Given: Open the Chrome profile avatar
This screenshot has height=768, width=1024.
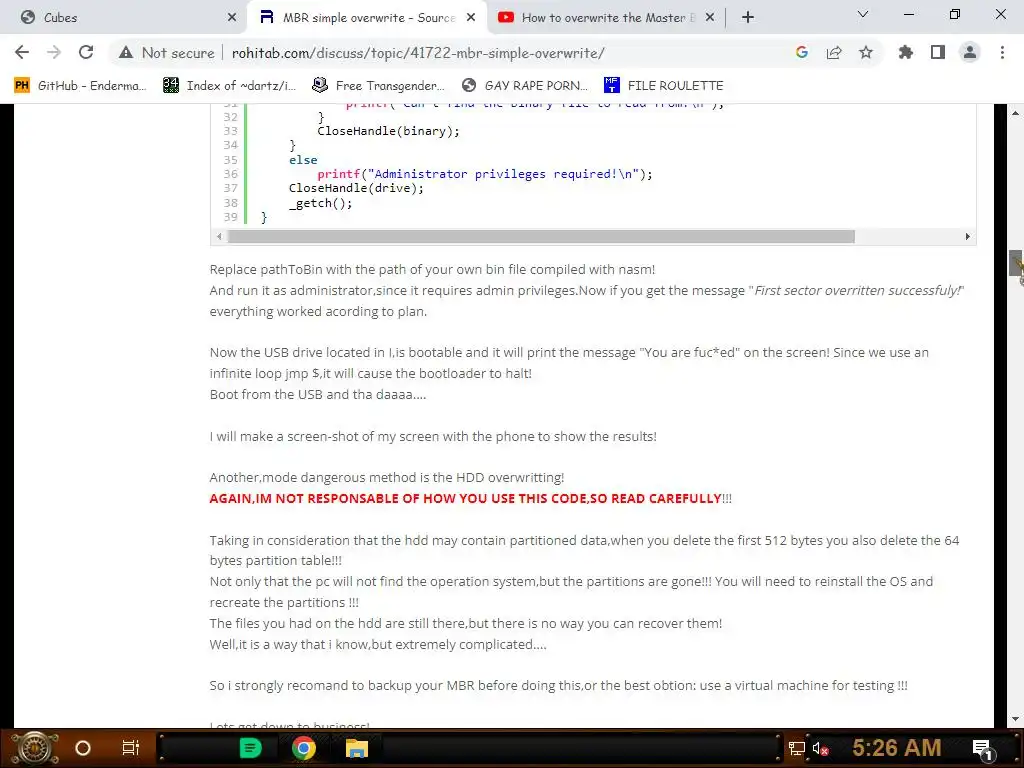Looking at the screenshot, I should (x=970, y=52).
